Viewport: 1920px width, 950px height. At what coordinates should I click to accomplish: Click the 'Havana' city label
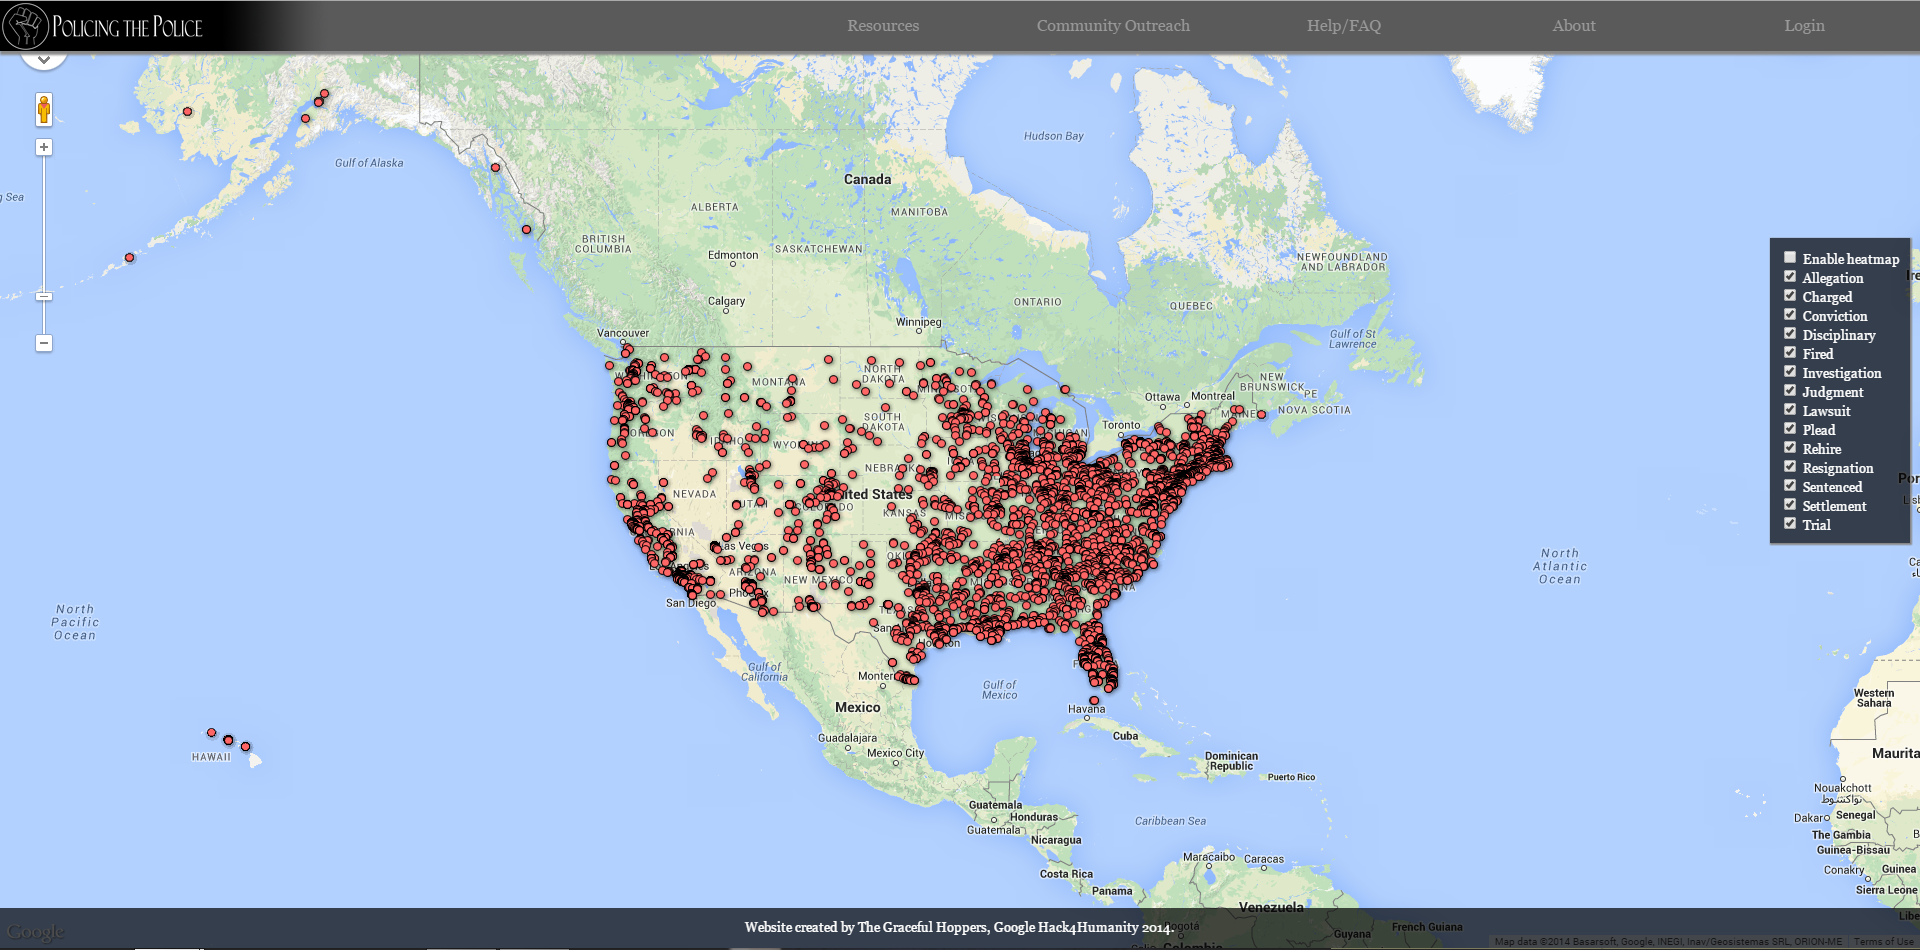point(1087,709)
